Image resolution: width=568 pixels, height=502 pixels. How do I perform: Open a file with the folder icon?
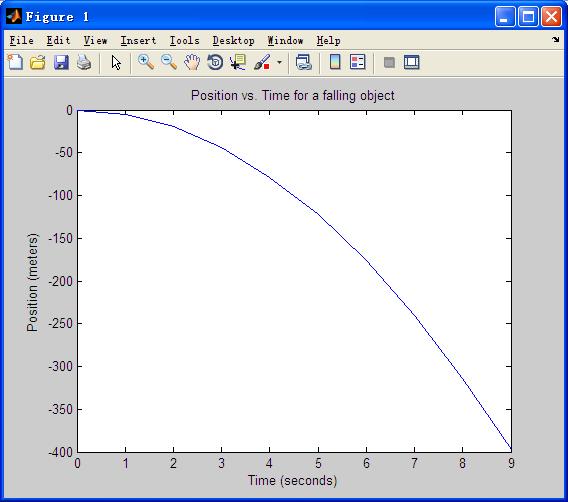pyautogui.click(x=38, y=62)
